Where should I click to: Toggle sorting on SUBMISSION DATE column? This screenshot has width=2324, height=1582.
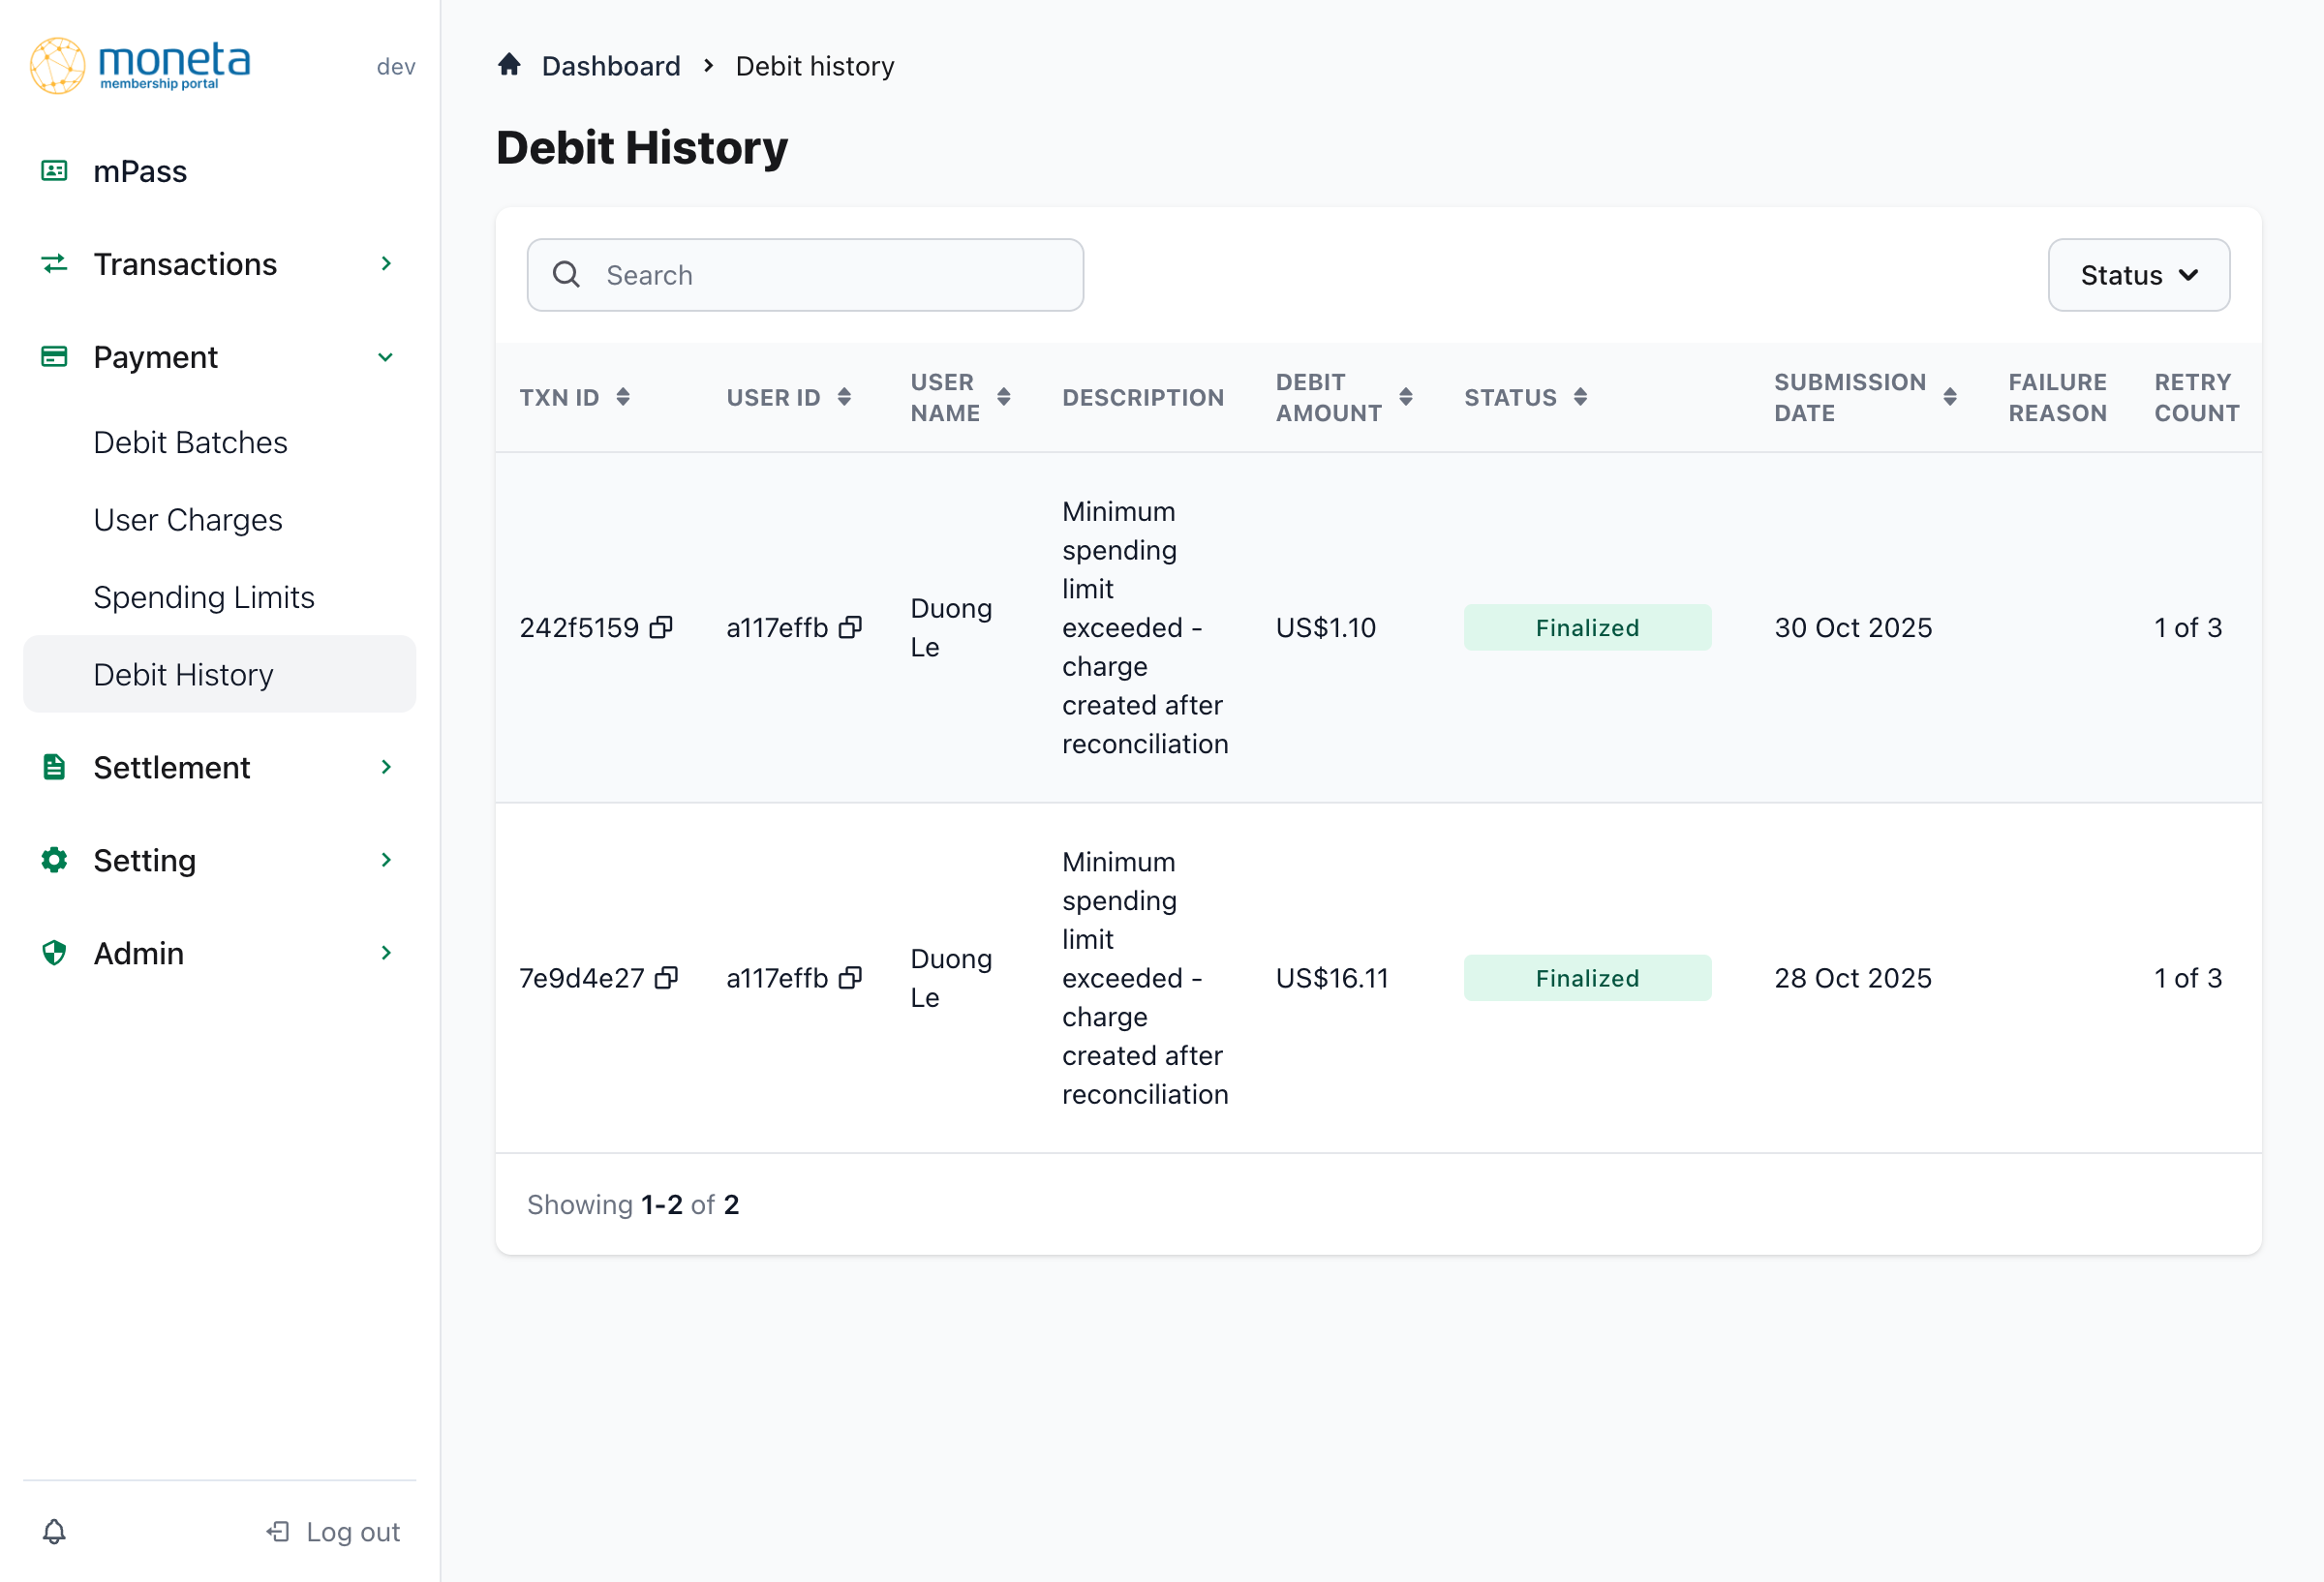(x=1951, y=396)
